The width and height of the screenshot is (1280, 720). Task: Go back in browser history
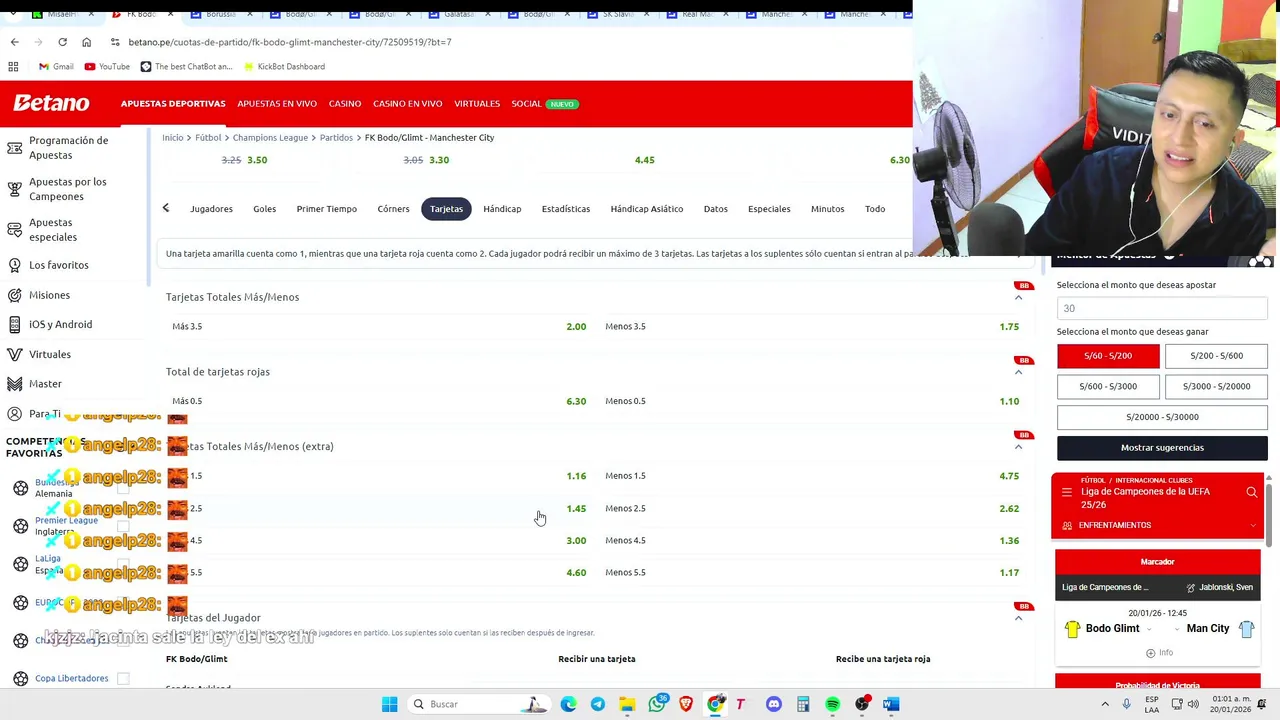(x=14, y=42)
